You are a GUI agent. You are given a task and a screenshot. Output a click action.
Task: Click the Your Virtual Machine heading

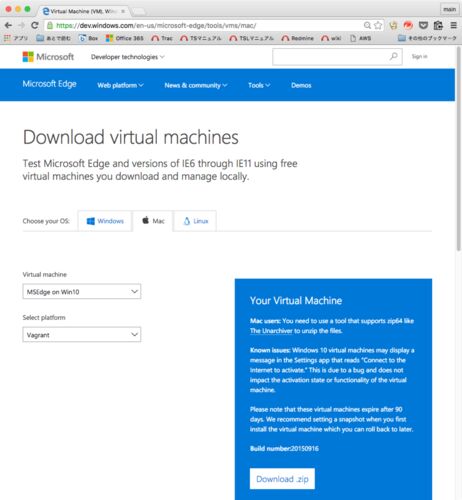coord(296,301)
